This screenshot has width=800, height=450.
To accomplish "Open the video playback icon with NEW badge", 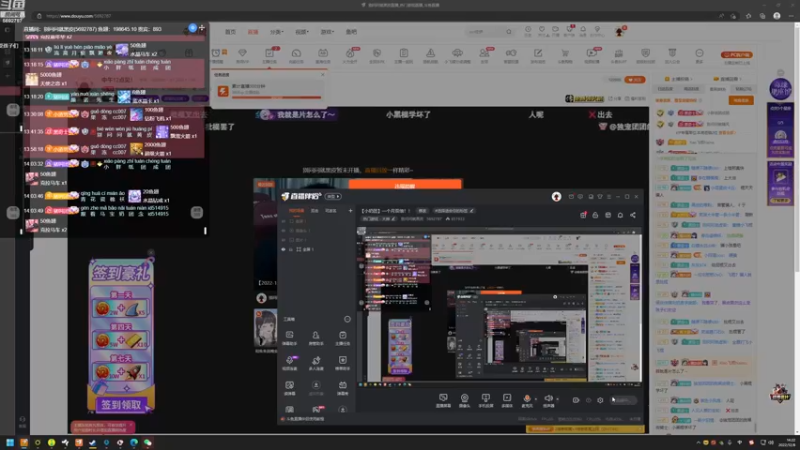I will tap(592, 53).
